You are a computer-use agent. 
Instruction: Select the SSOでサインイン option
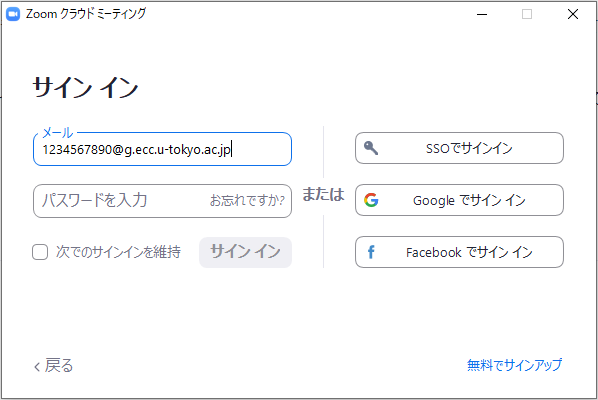coord(459,148)
